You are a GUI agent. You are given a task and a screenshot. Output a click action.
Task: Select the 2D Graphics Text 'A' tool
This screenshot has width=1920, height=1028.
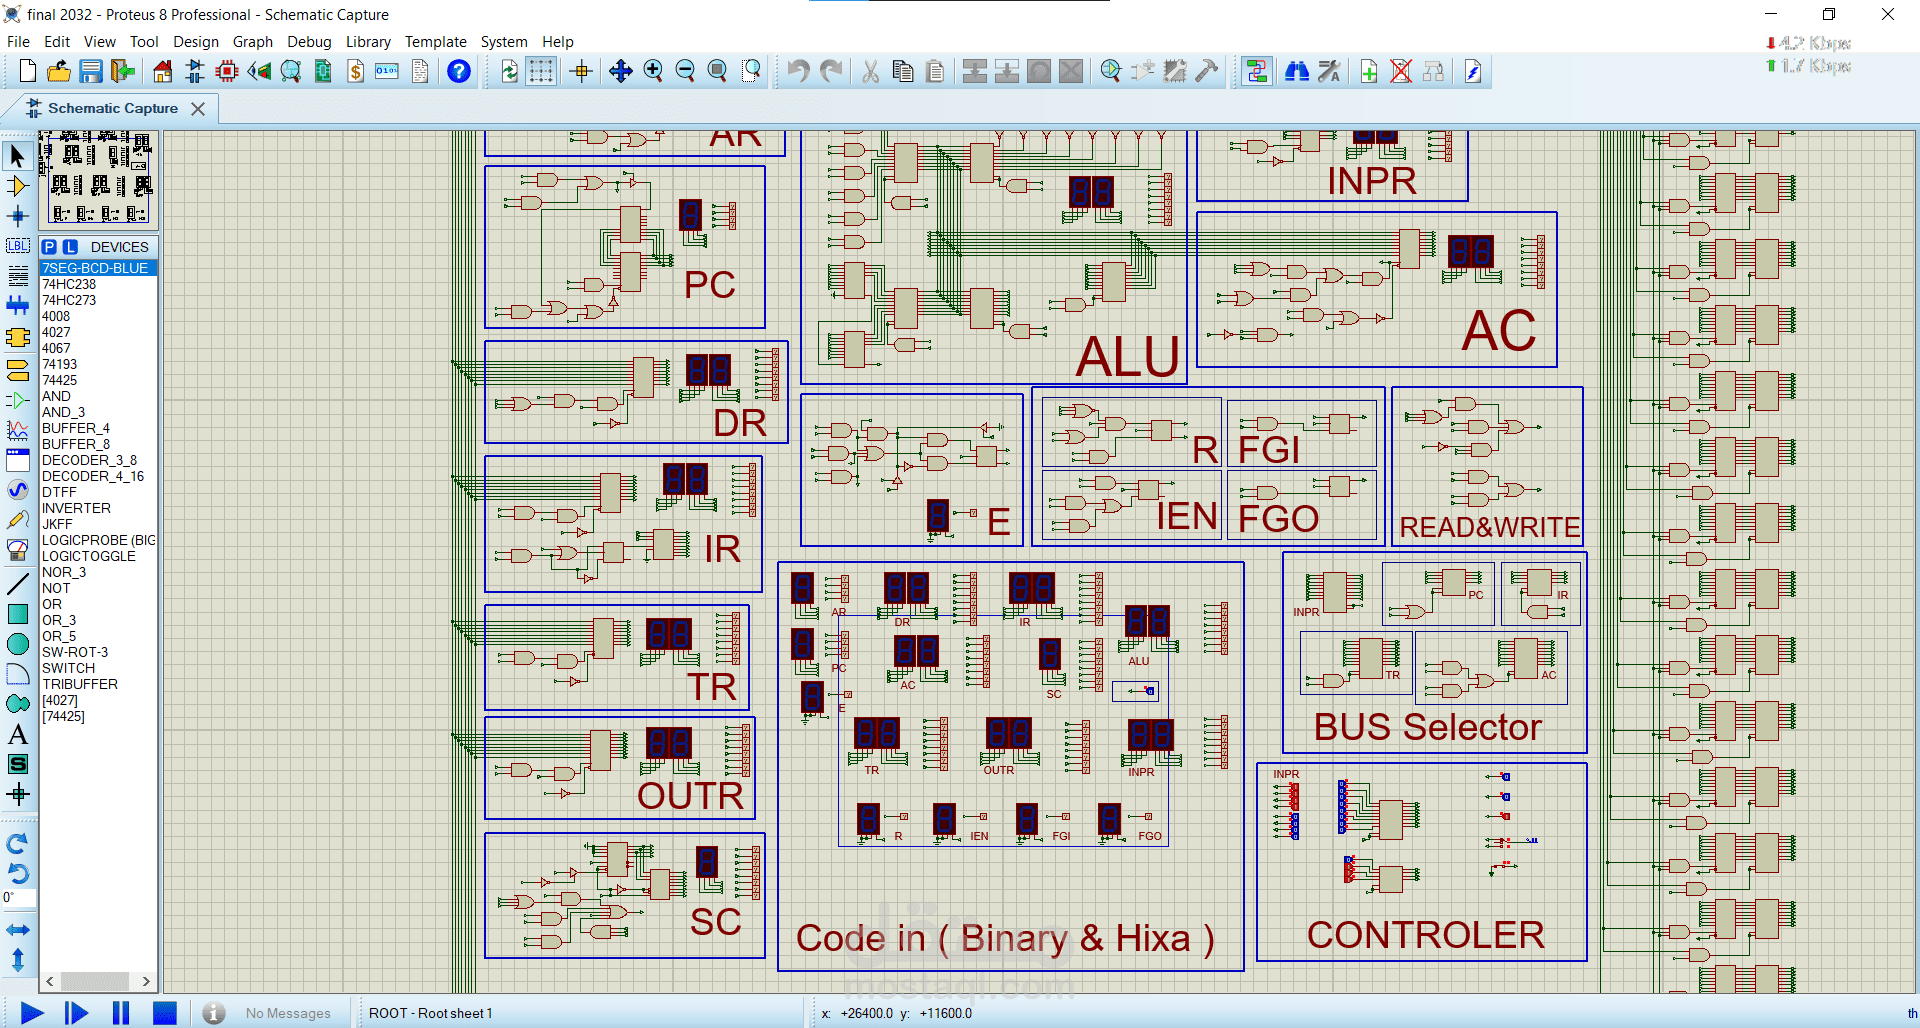18,734
